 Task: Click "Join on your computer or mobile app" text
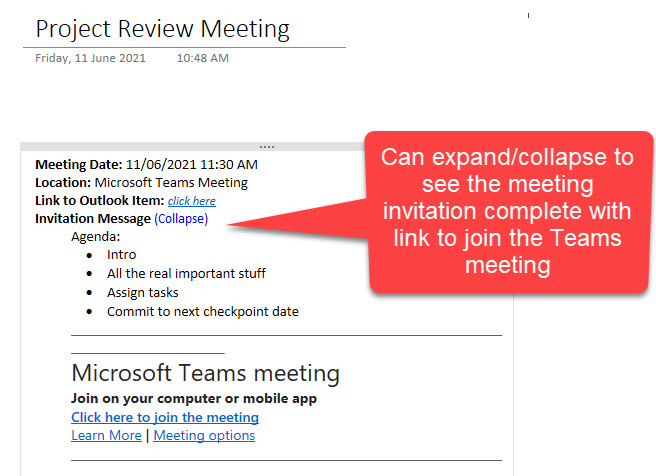click(194, 398)
